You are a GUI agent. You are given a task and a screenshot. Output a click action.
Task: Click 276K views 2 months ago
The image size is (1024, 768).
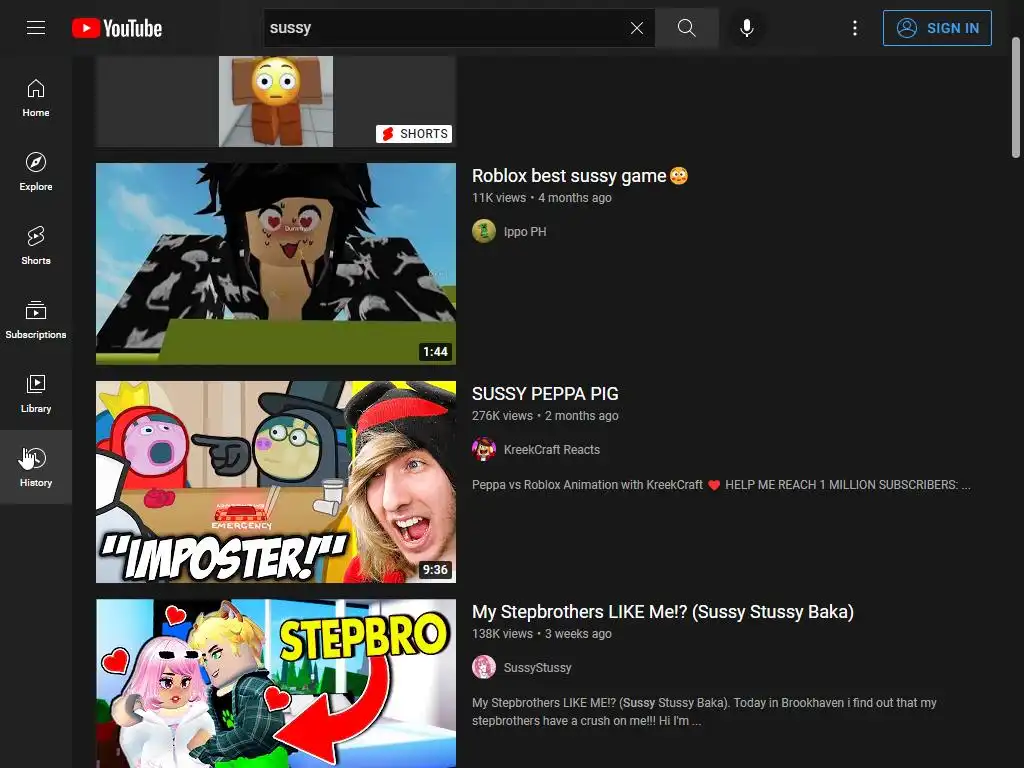point(545,415)
